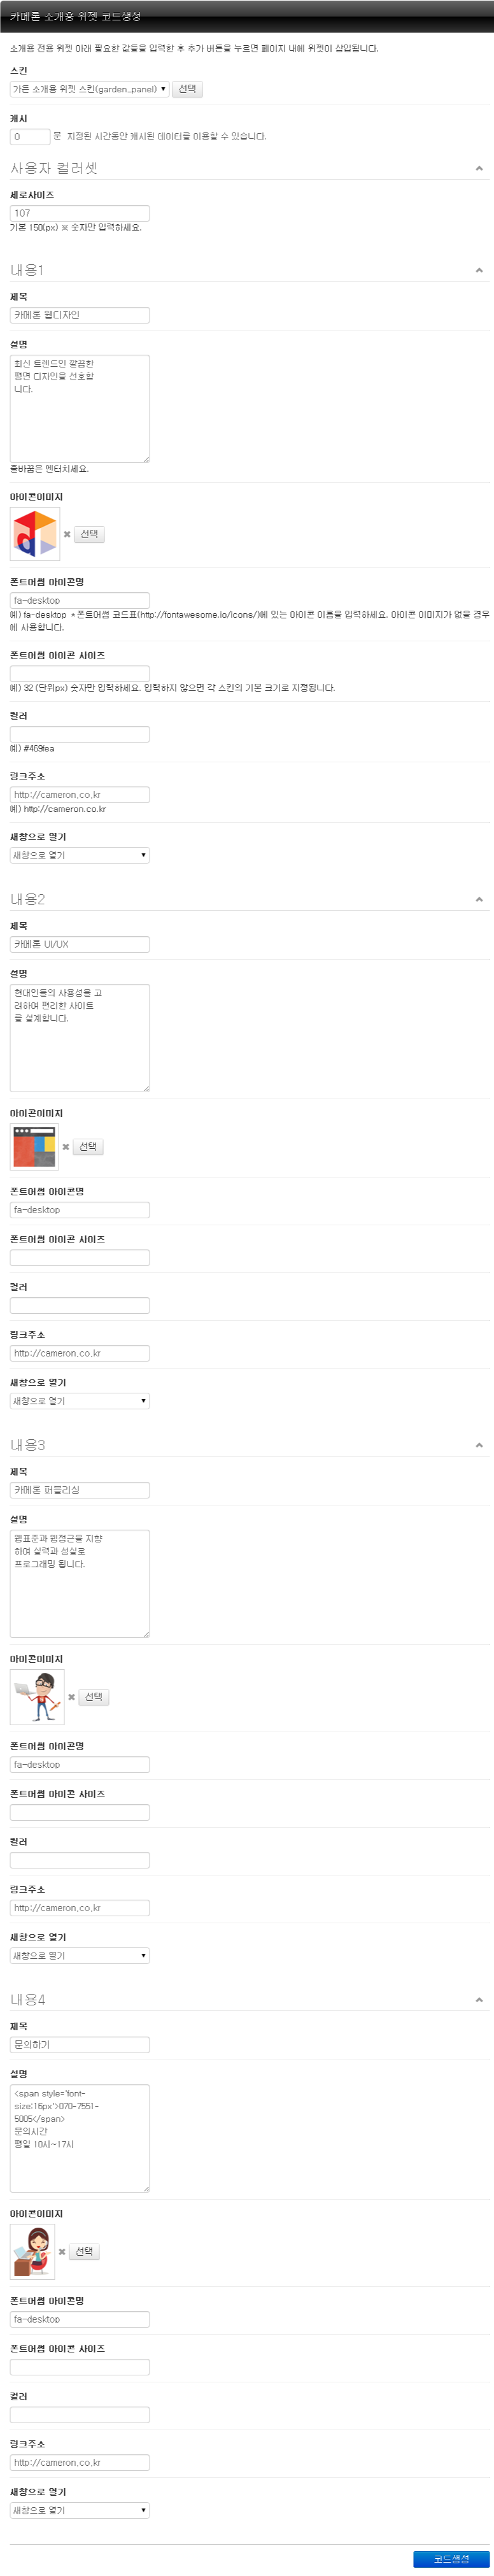Collapse the 내용4 section arrow
This screenshot has width=494, height=2576.
tap(479, 2000)
